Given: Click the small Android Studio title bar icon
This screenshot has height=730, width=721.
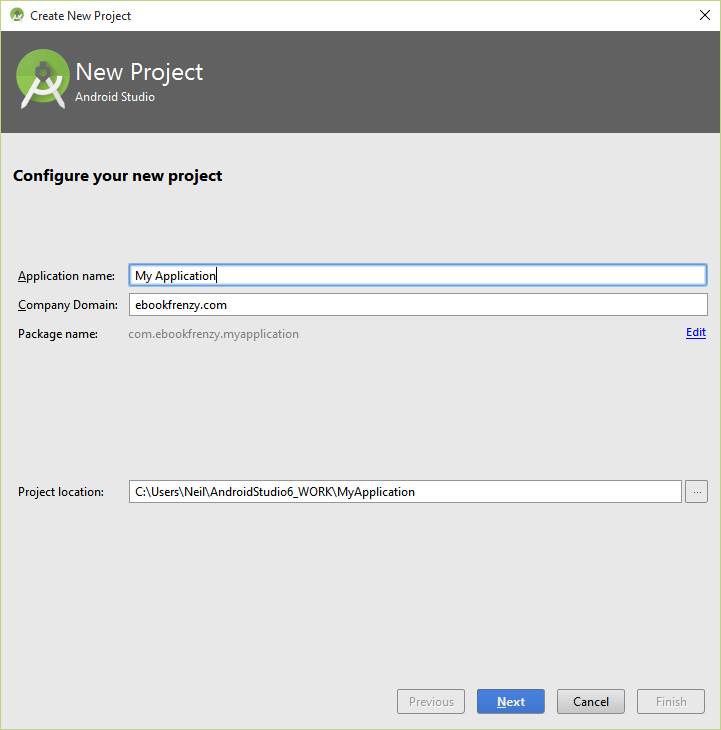Looking at the screenshot, I should (x=17, y=15).
